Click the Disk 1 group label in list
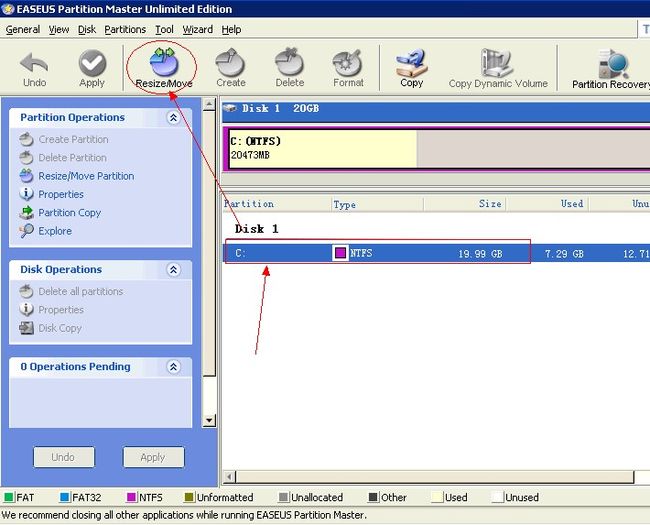The height and width of the screenshot is (525, 650). (x=256, y=229)
